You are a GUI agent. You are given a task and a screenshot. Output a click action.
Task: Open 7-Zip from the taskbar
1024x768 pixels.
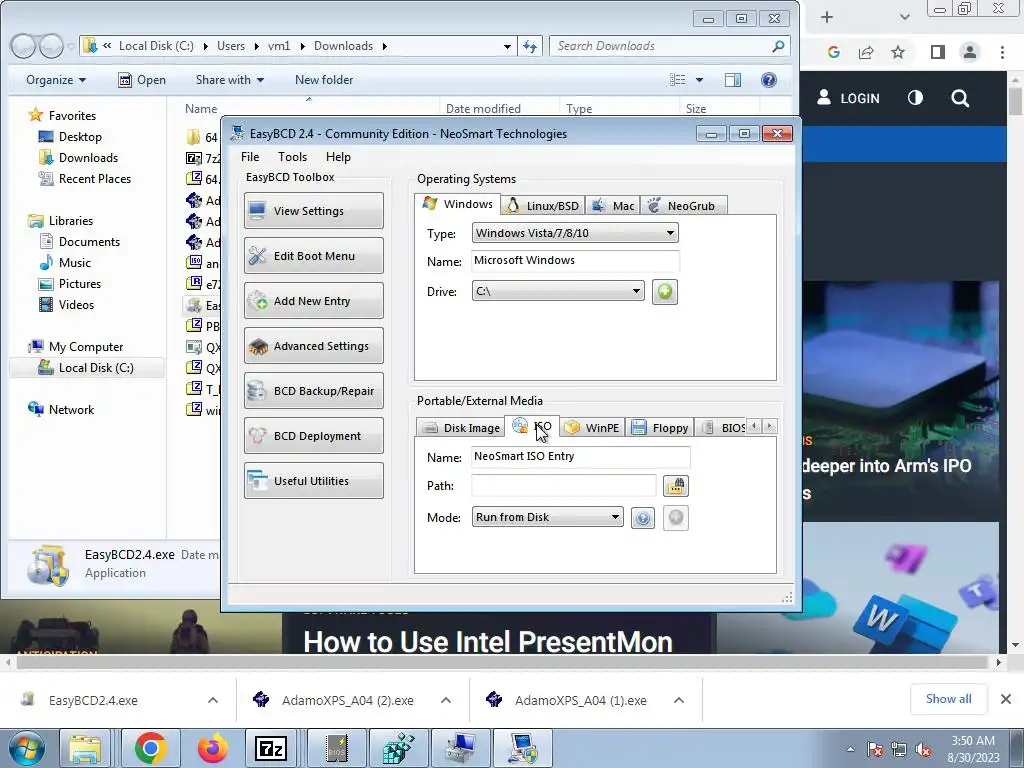[x=271, y=748]
